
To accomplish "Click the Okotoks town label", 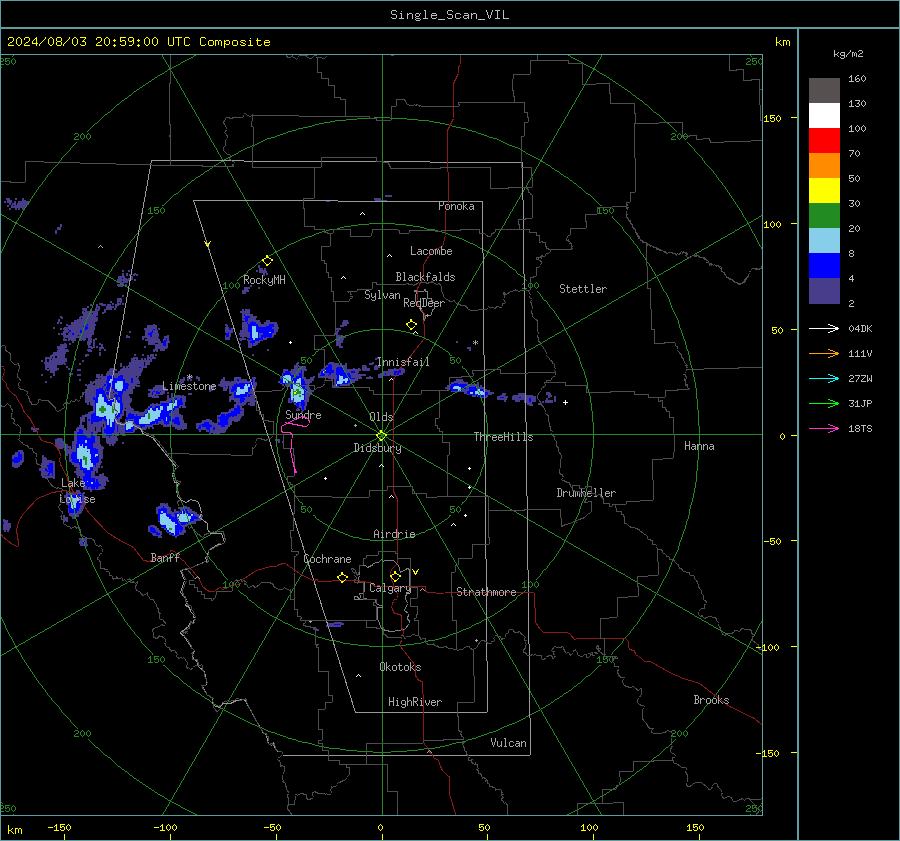I will pos(400,666).
